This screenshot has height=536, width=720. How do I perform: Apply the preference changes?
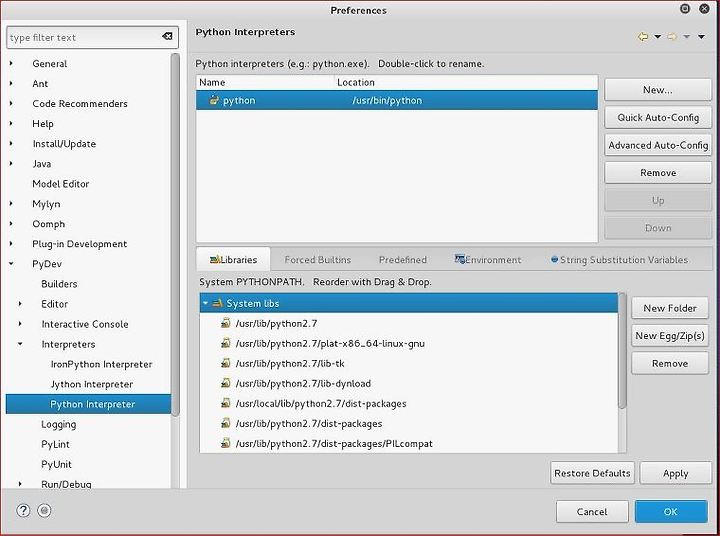pos(675,473)
